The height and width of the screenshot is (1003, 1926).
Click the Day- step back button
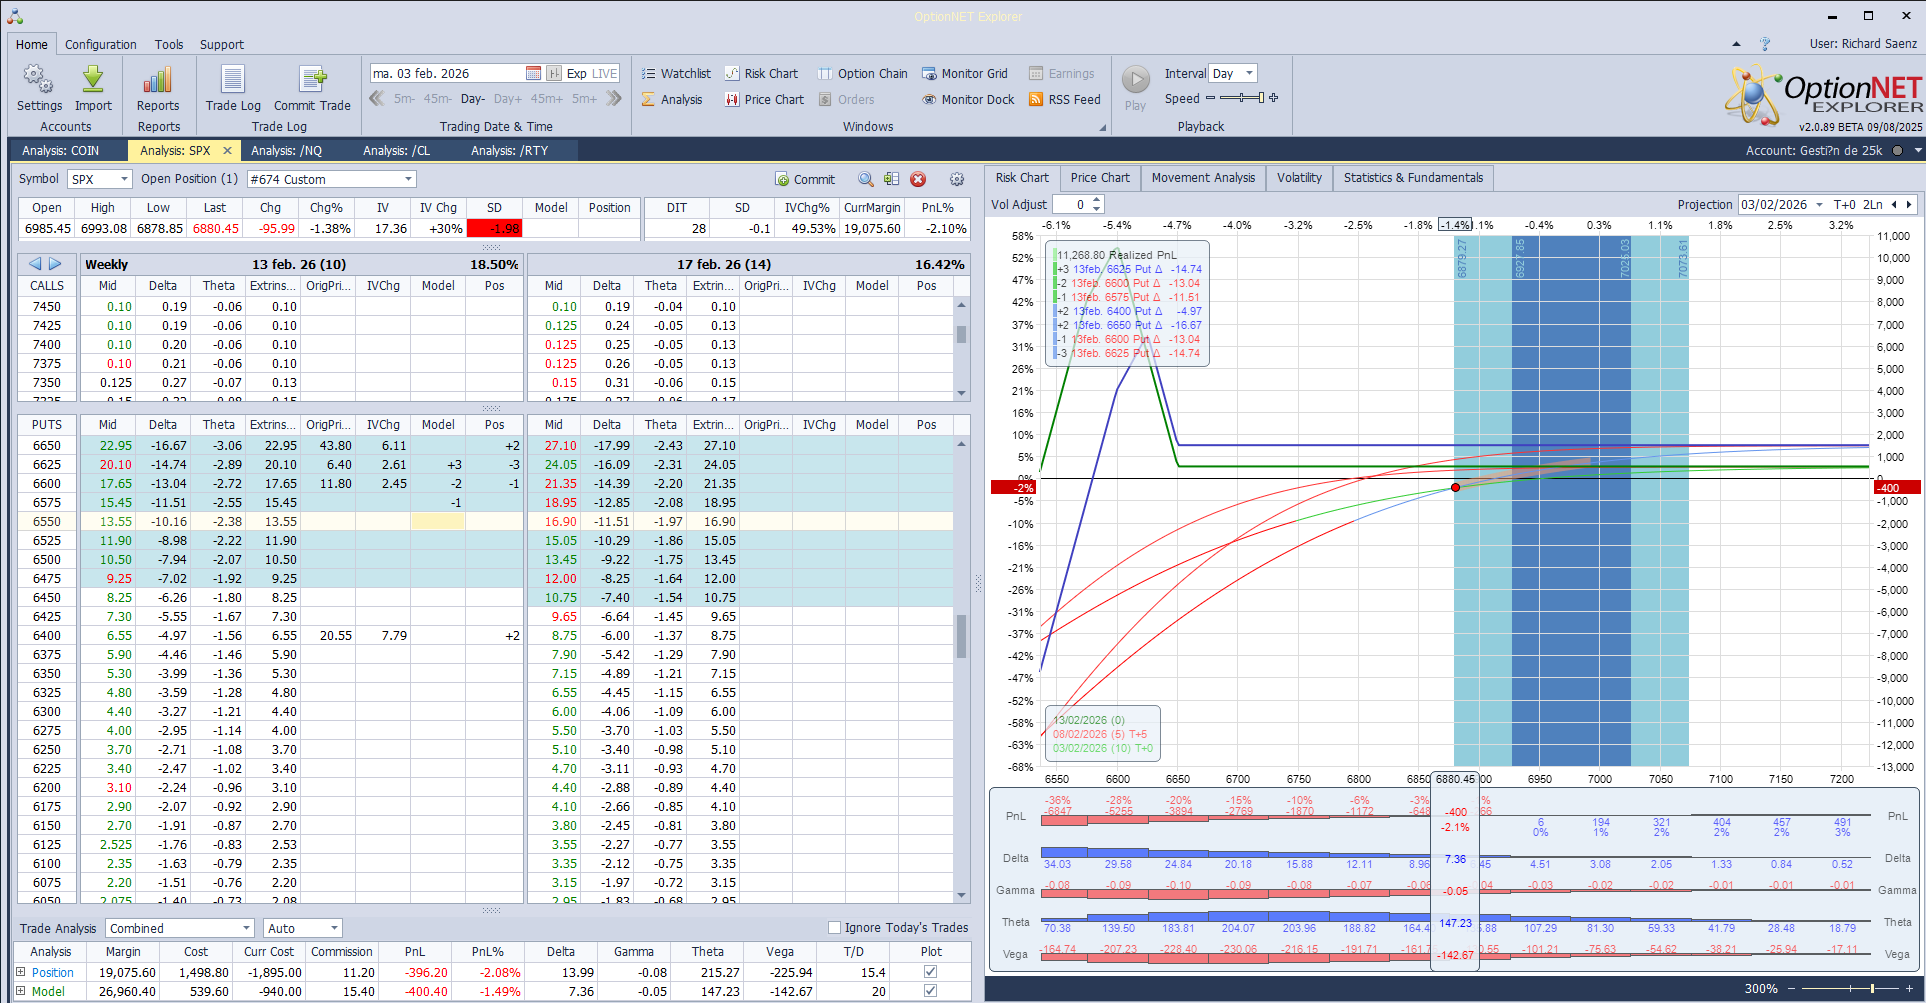[x=473, y=99]
